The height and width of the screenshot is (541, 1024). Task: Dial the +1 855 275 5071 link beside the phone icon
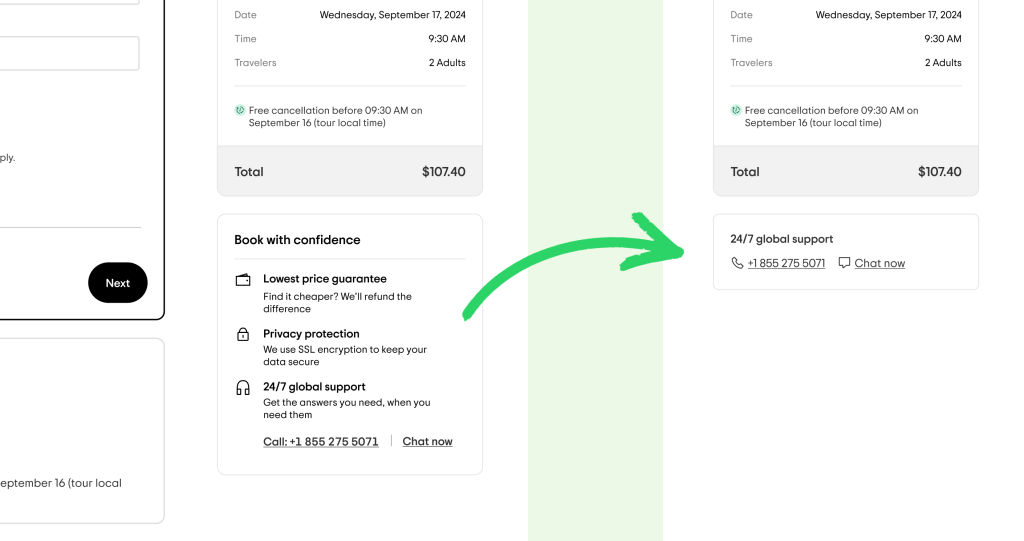click(786, 263)
